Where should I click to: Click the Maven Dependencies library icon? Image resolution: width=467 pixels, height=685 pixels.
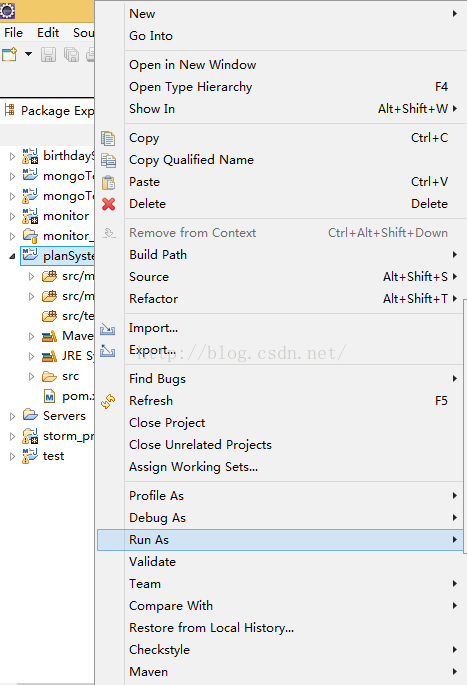pyautogui.click(x=49, y=336)
